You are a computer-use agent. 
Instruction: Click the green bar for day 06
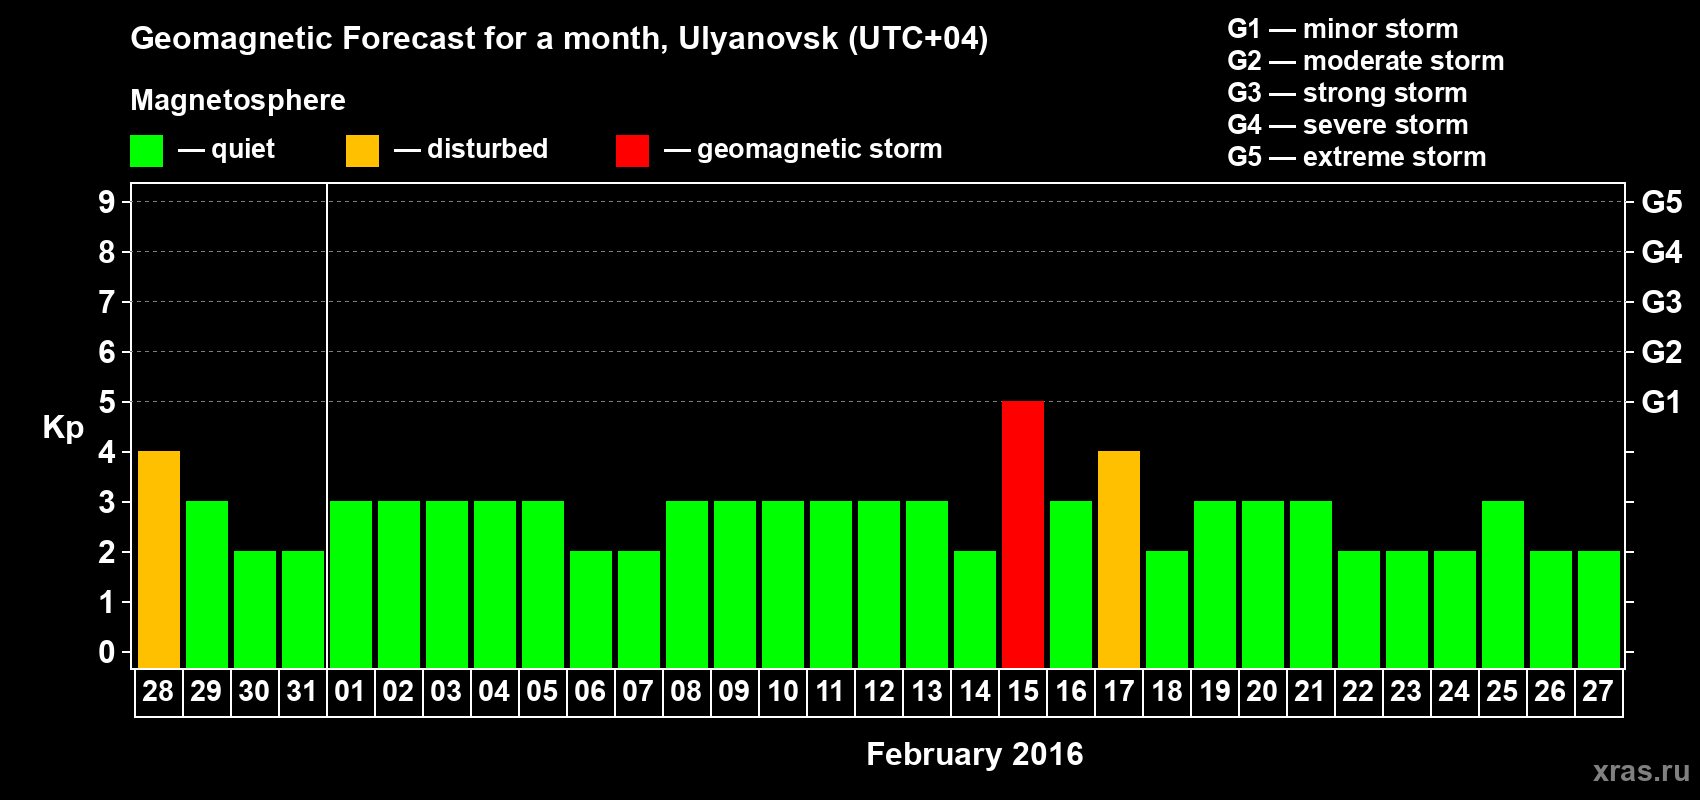591,609
